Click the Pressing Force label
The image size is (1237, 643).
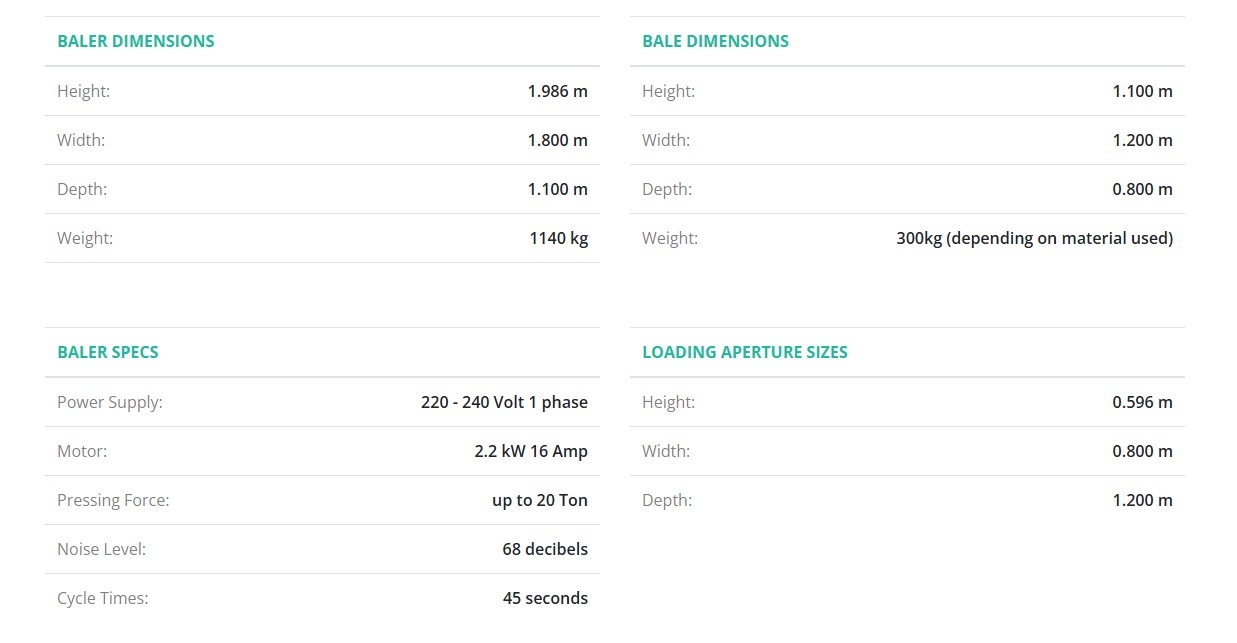point(113,500)
